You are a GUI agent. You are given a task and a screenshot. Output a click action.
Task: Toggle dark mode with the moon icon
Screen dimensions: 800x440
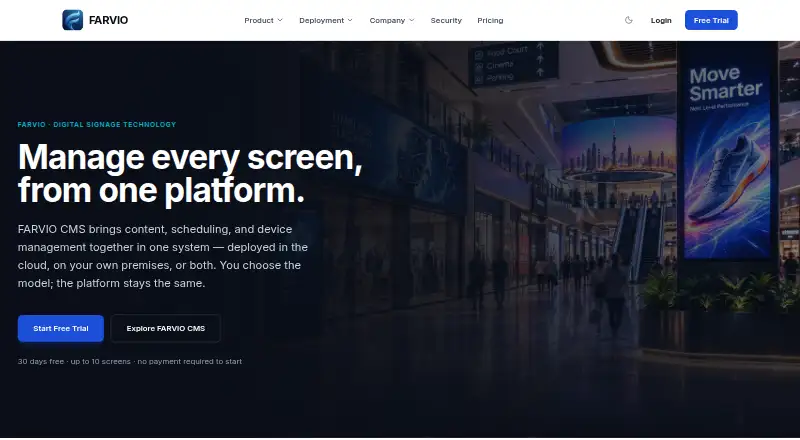pyautogui.click(x=629, y=20)
